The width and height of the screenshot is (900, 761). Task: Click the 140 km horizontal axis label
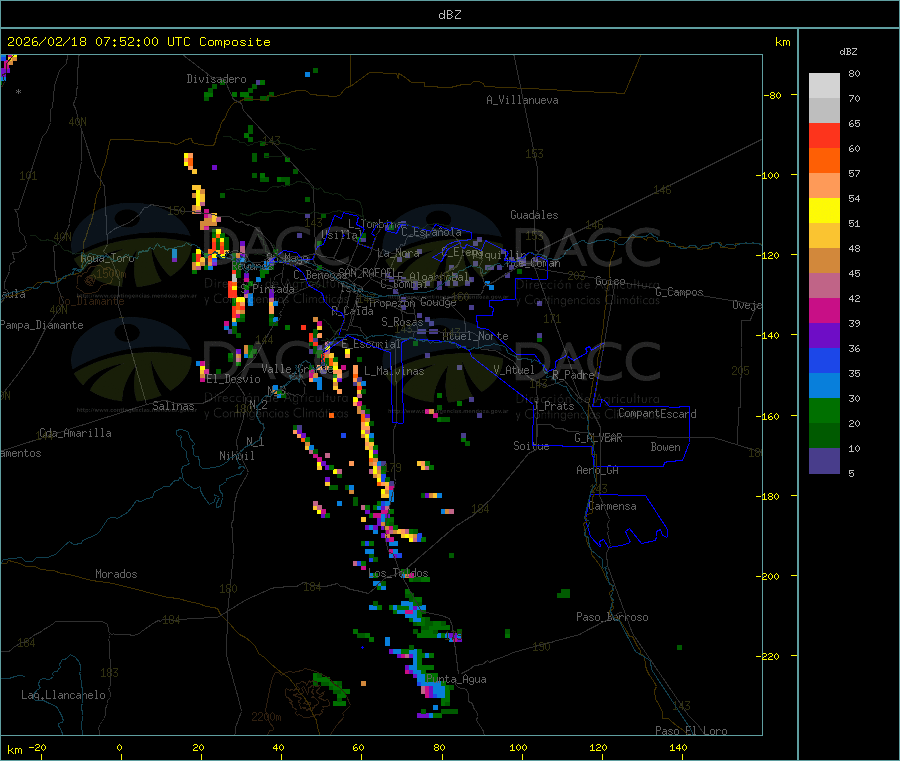tap(678, 747)
